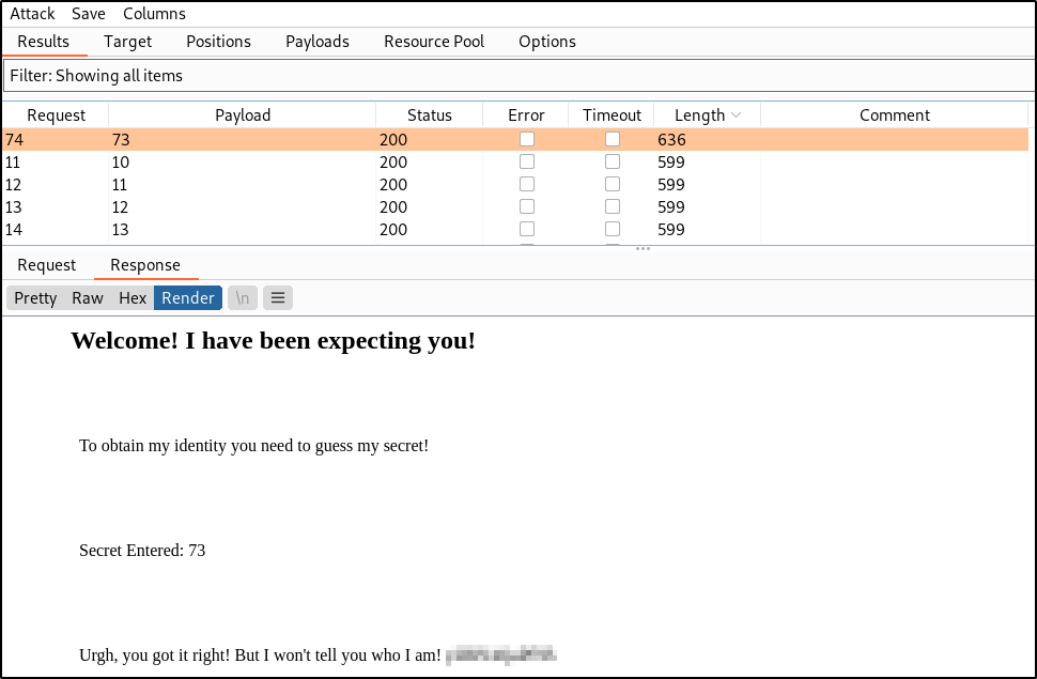This screenshot has height=679, width=1037.
Task: Click the panel divider dots handle
Action: click(x=643, y=249)
